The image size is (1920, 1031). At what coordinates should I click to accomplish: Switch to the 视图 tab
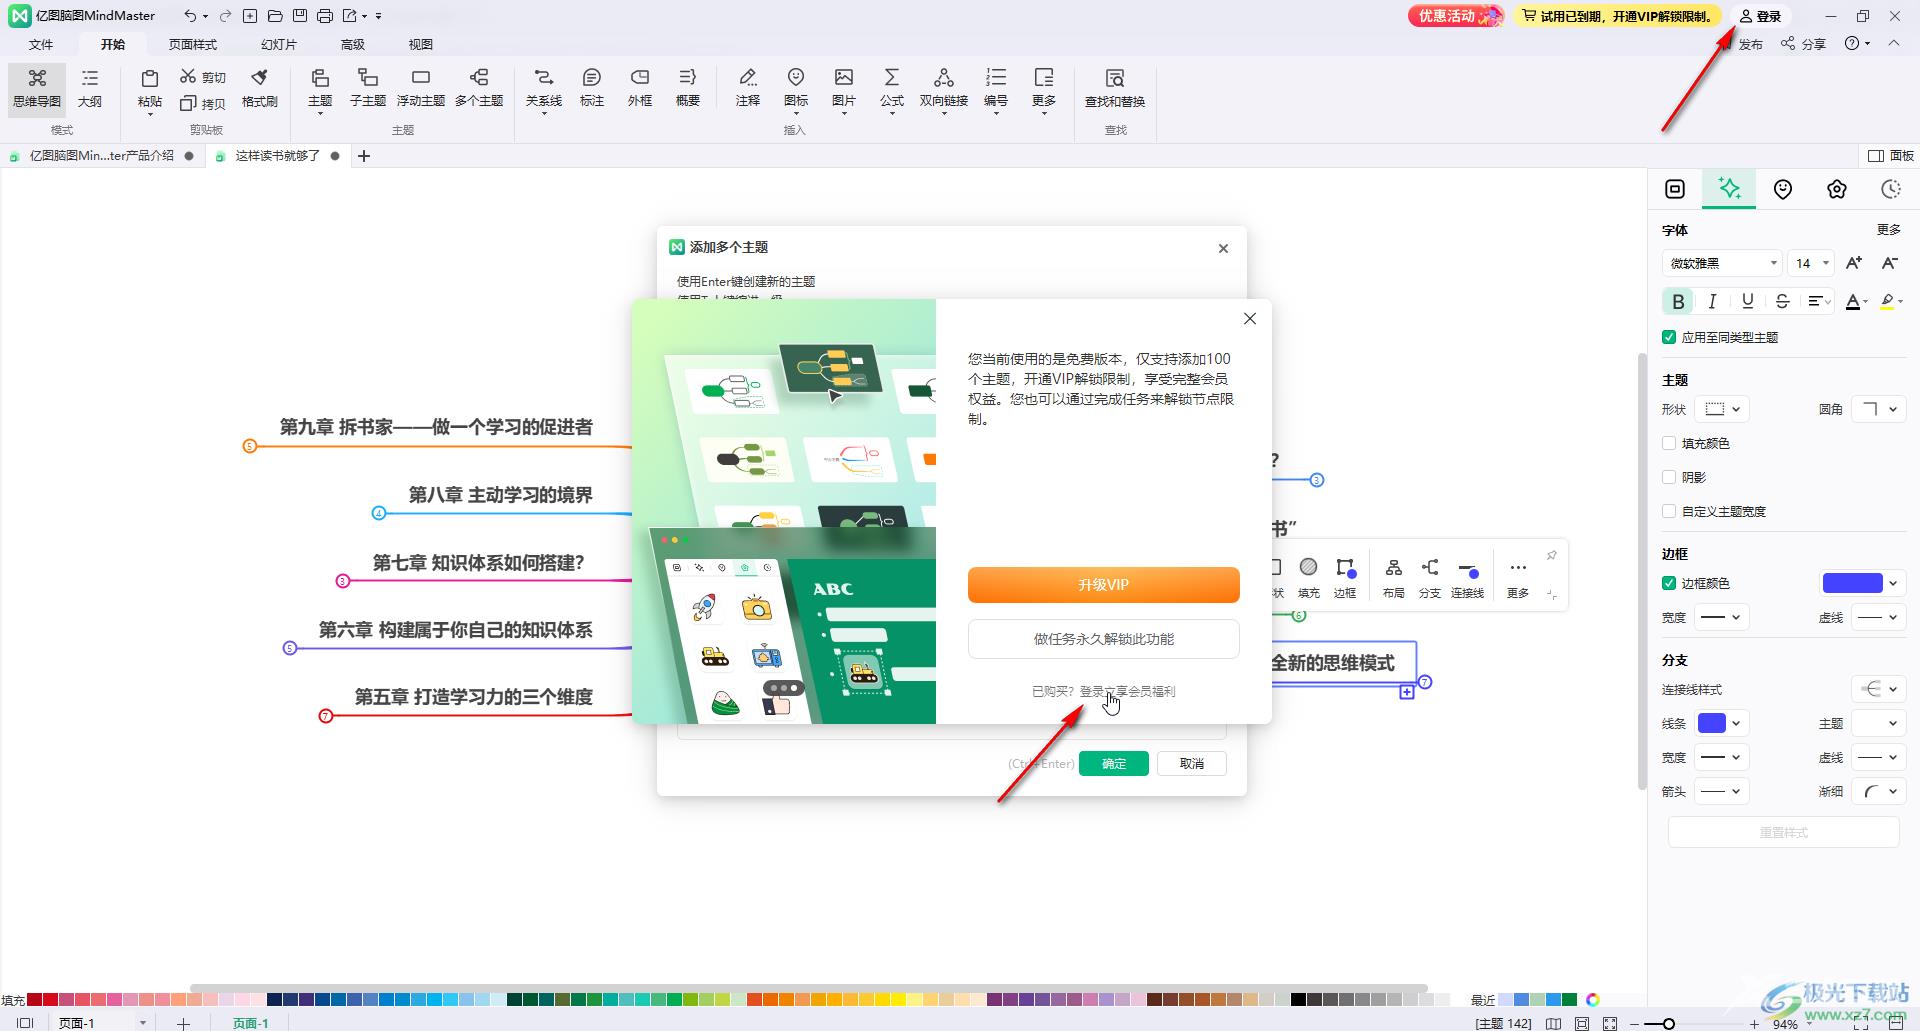421,44
